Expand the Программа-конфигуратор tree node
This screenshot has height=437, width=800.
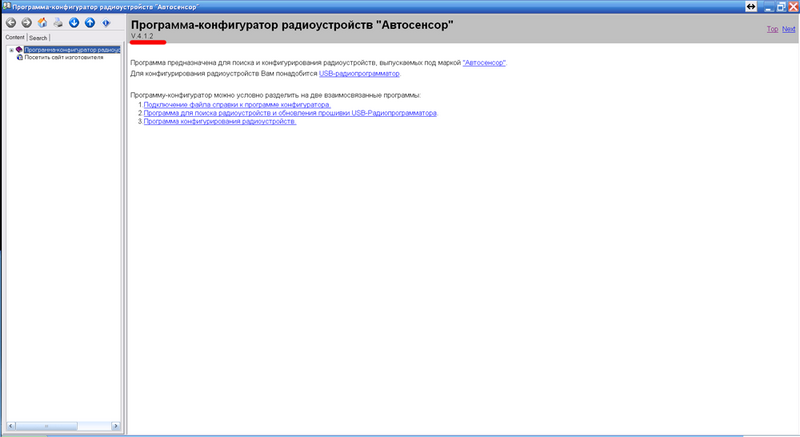point(11,50)
